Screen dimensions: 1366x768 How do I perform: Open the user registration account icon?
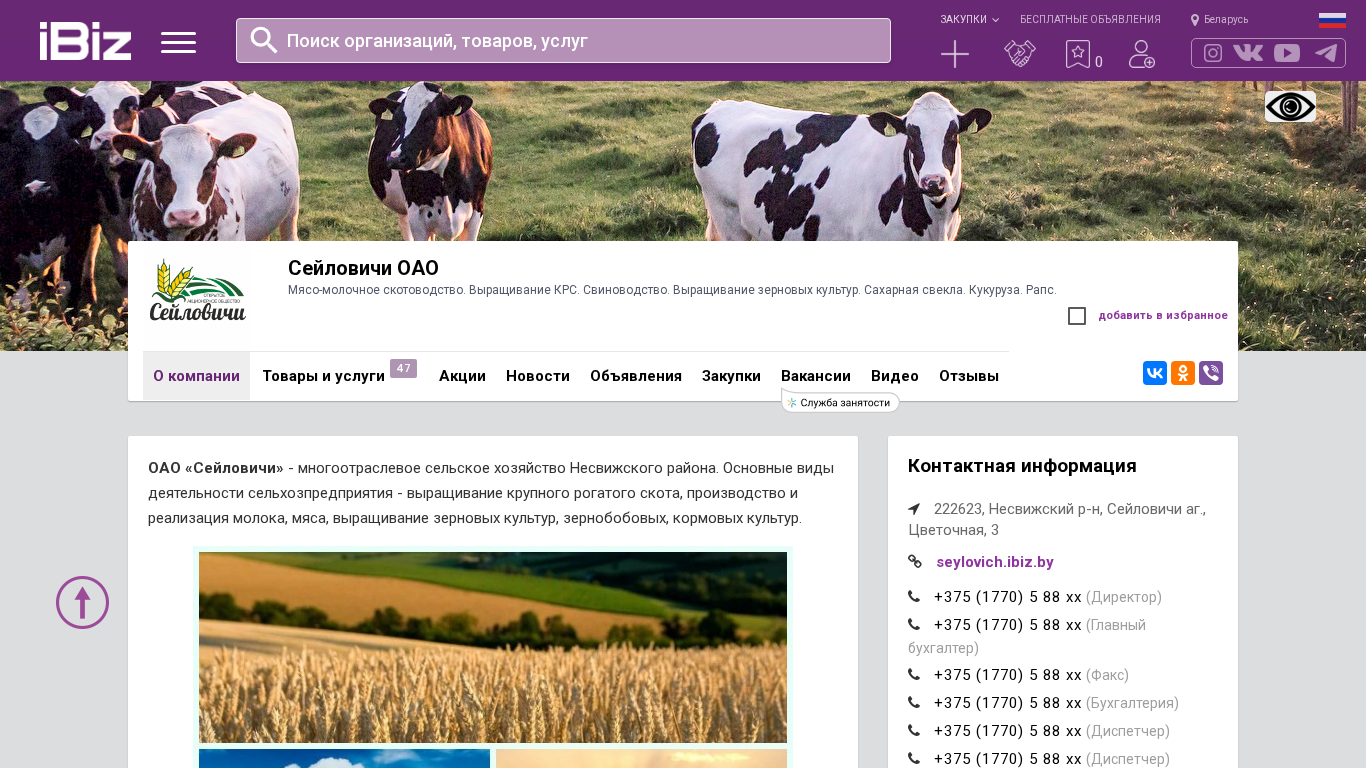pos(1142,54)
